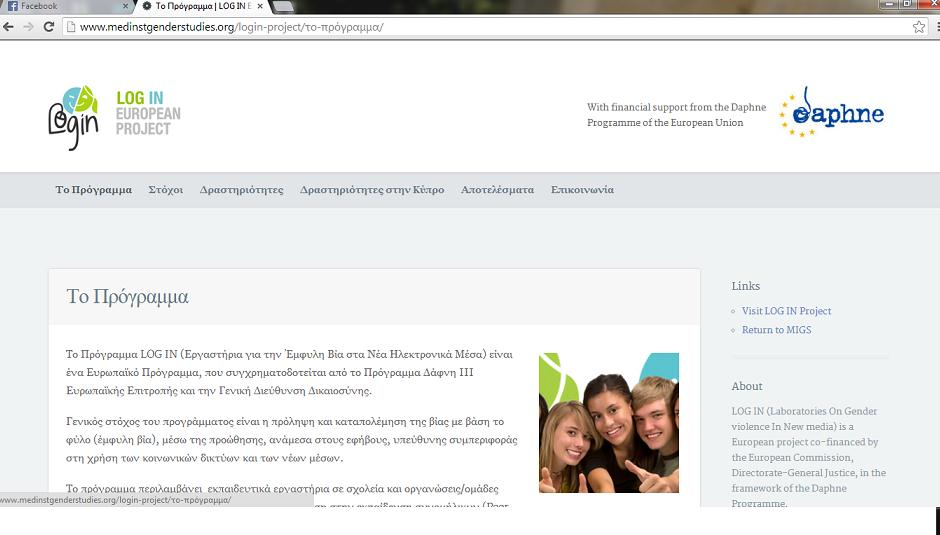940x535 pixels.
Task: Open the Επικοινωνία menu item
Action: [x=582, y=190]
